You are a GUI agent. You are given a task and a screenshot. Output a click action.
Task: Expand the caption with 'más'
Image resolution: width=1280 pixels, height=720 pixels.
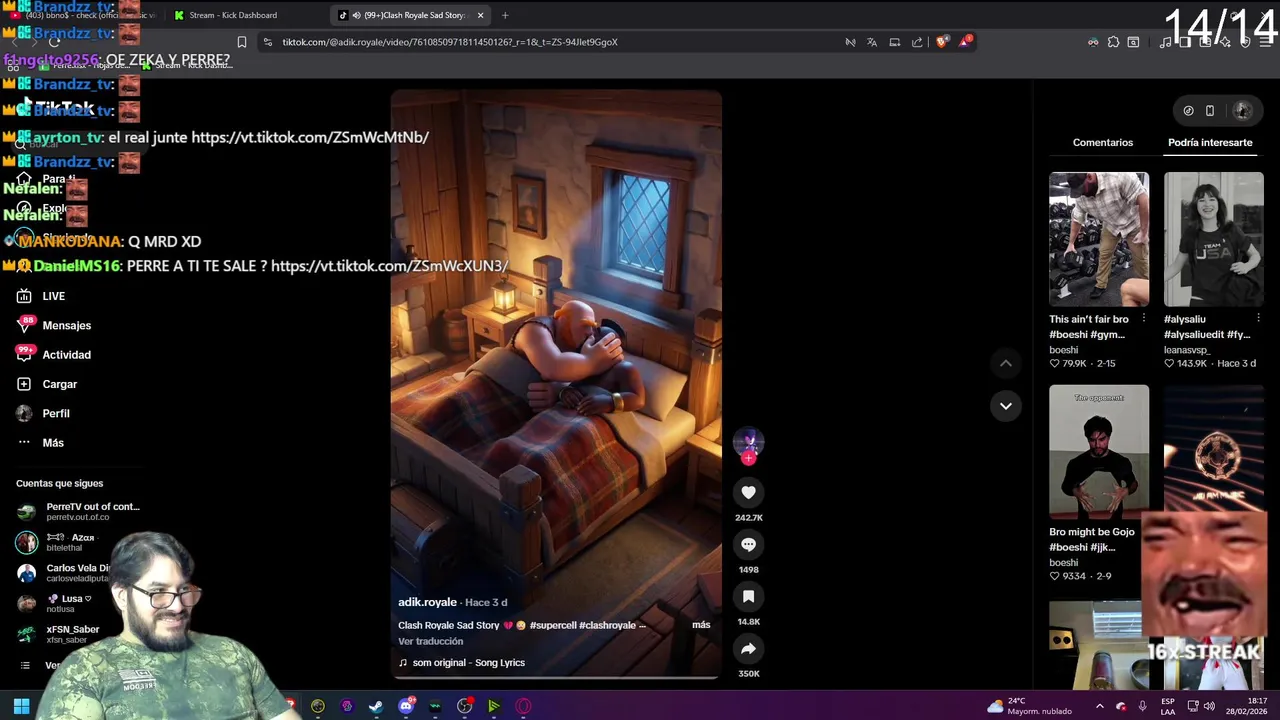701,625
